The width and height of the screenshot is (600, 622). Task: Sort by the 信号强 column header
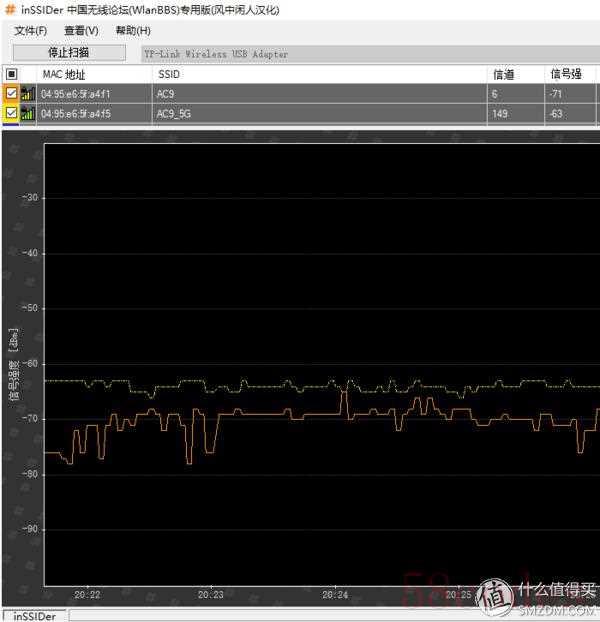[x=565, y=74]
